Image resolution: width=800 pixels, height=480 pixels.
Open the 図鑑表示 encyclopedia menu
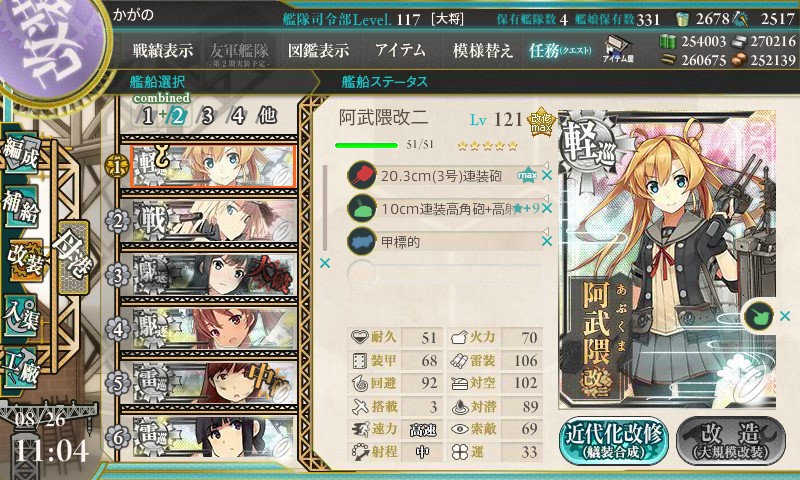(x=318, y=50)
